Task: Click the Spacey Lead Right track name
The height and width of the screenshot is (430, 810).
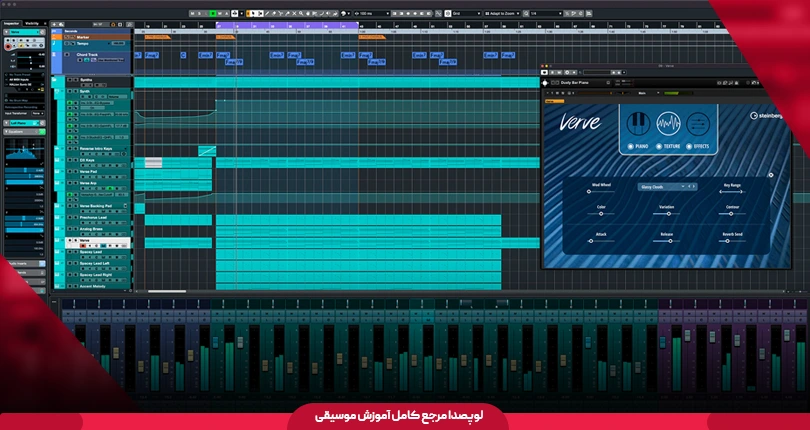Action: point(96,275)
